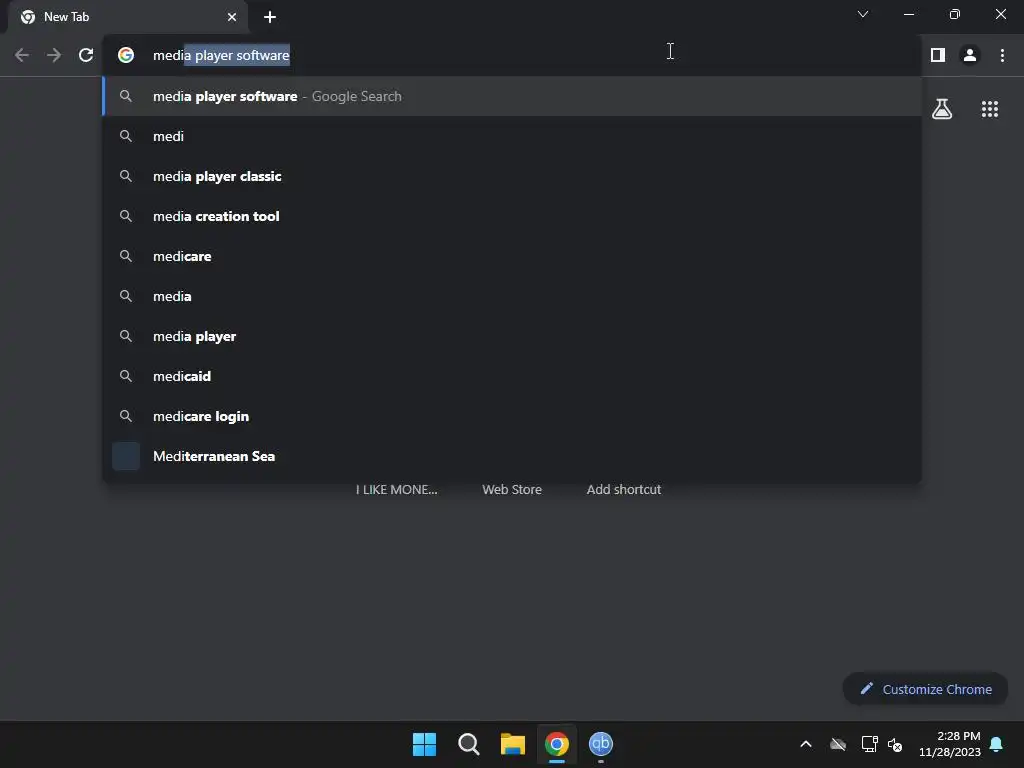Open the Web Store shortcut

coord(512,489)
